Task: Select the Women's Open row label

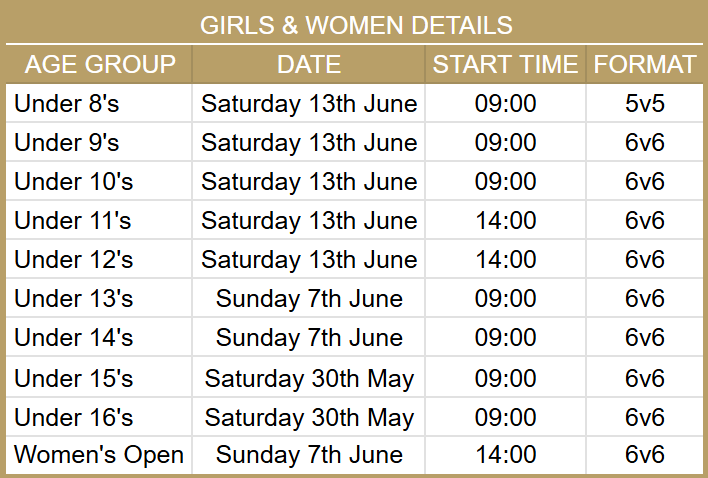Action: tap(99, 455)
